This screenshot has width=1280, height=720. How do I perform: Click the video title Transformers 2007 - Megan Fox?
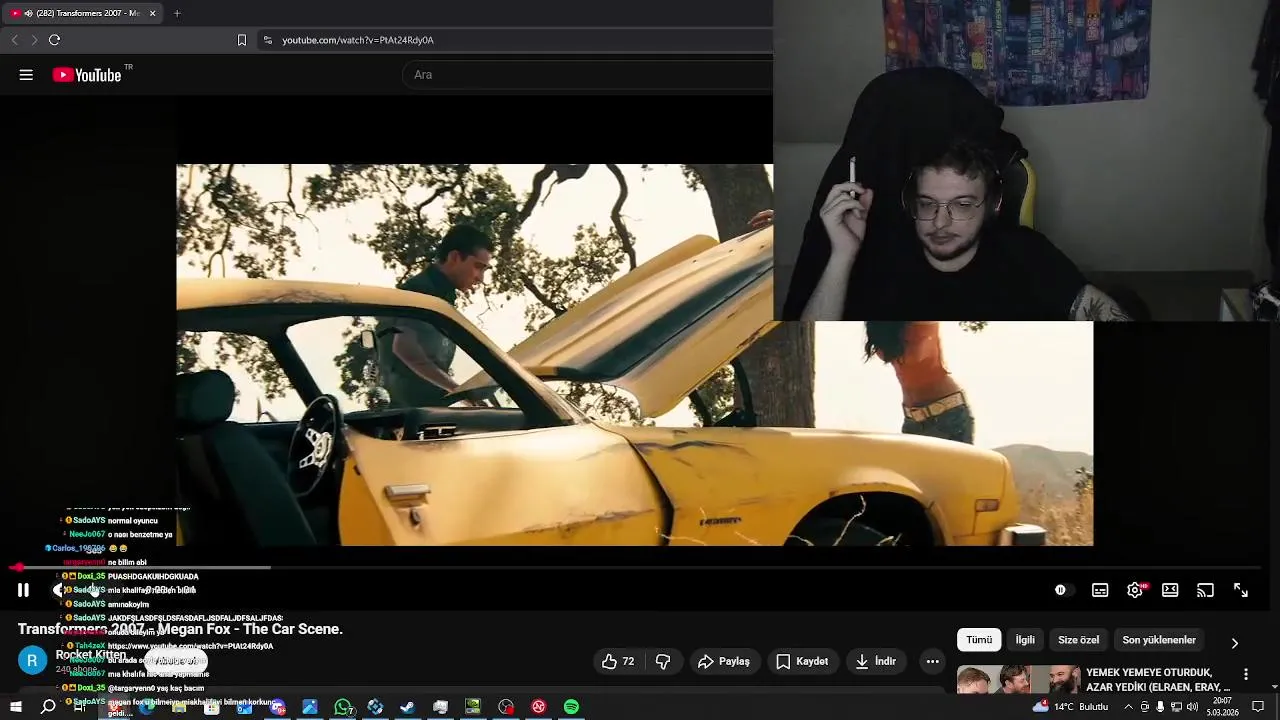(180, 629)
